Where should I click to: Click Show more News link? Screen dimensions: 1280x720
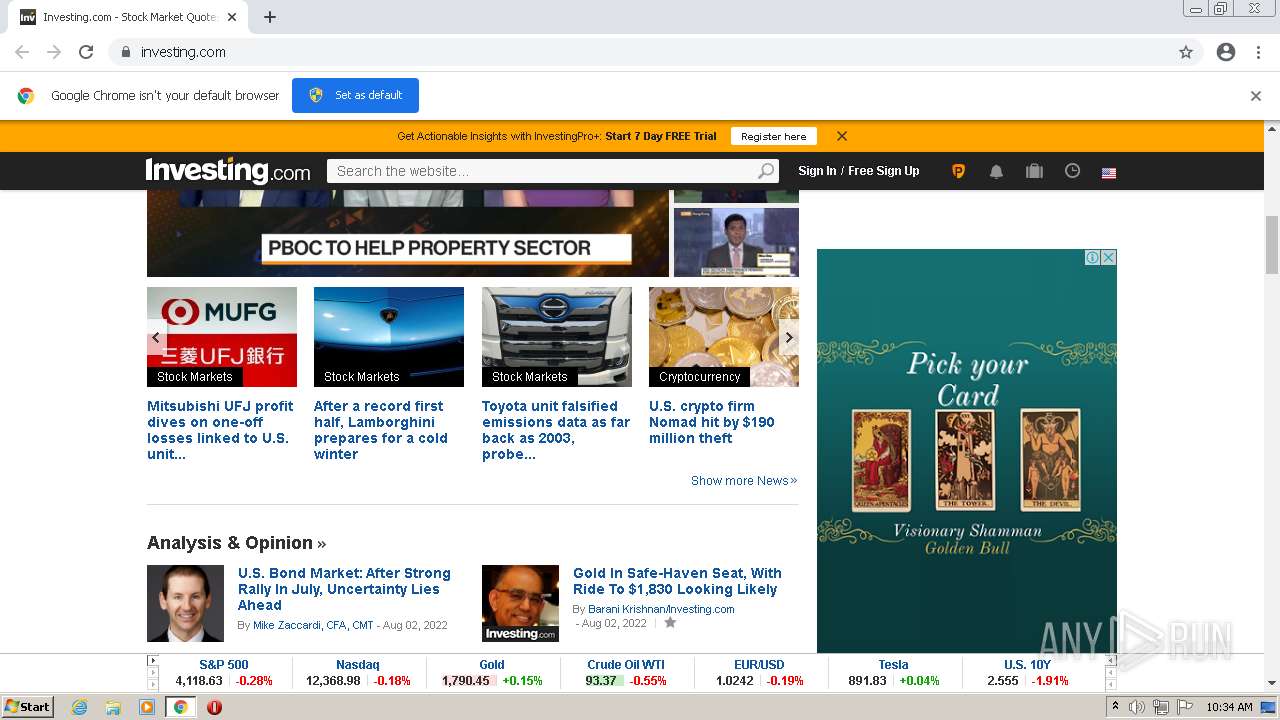click(744, 481)
